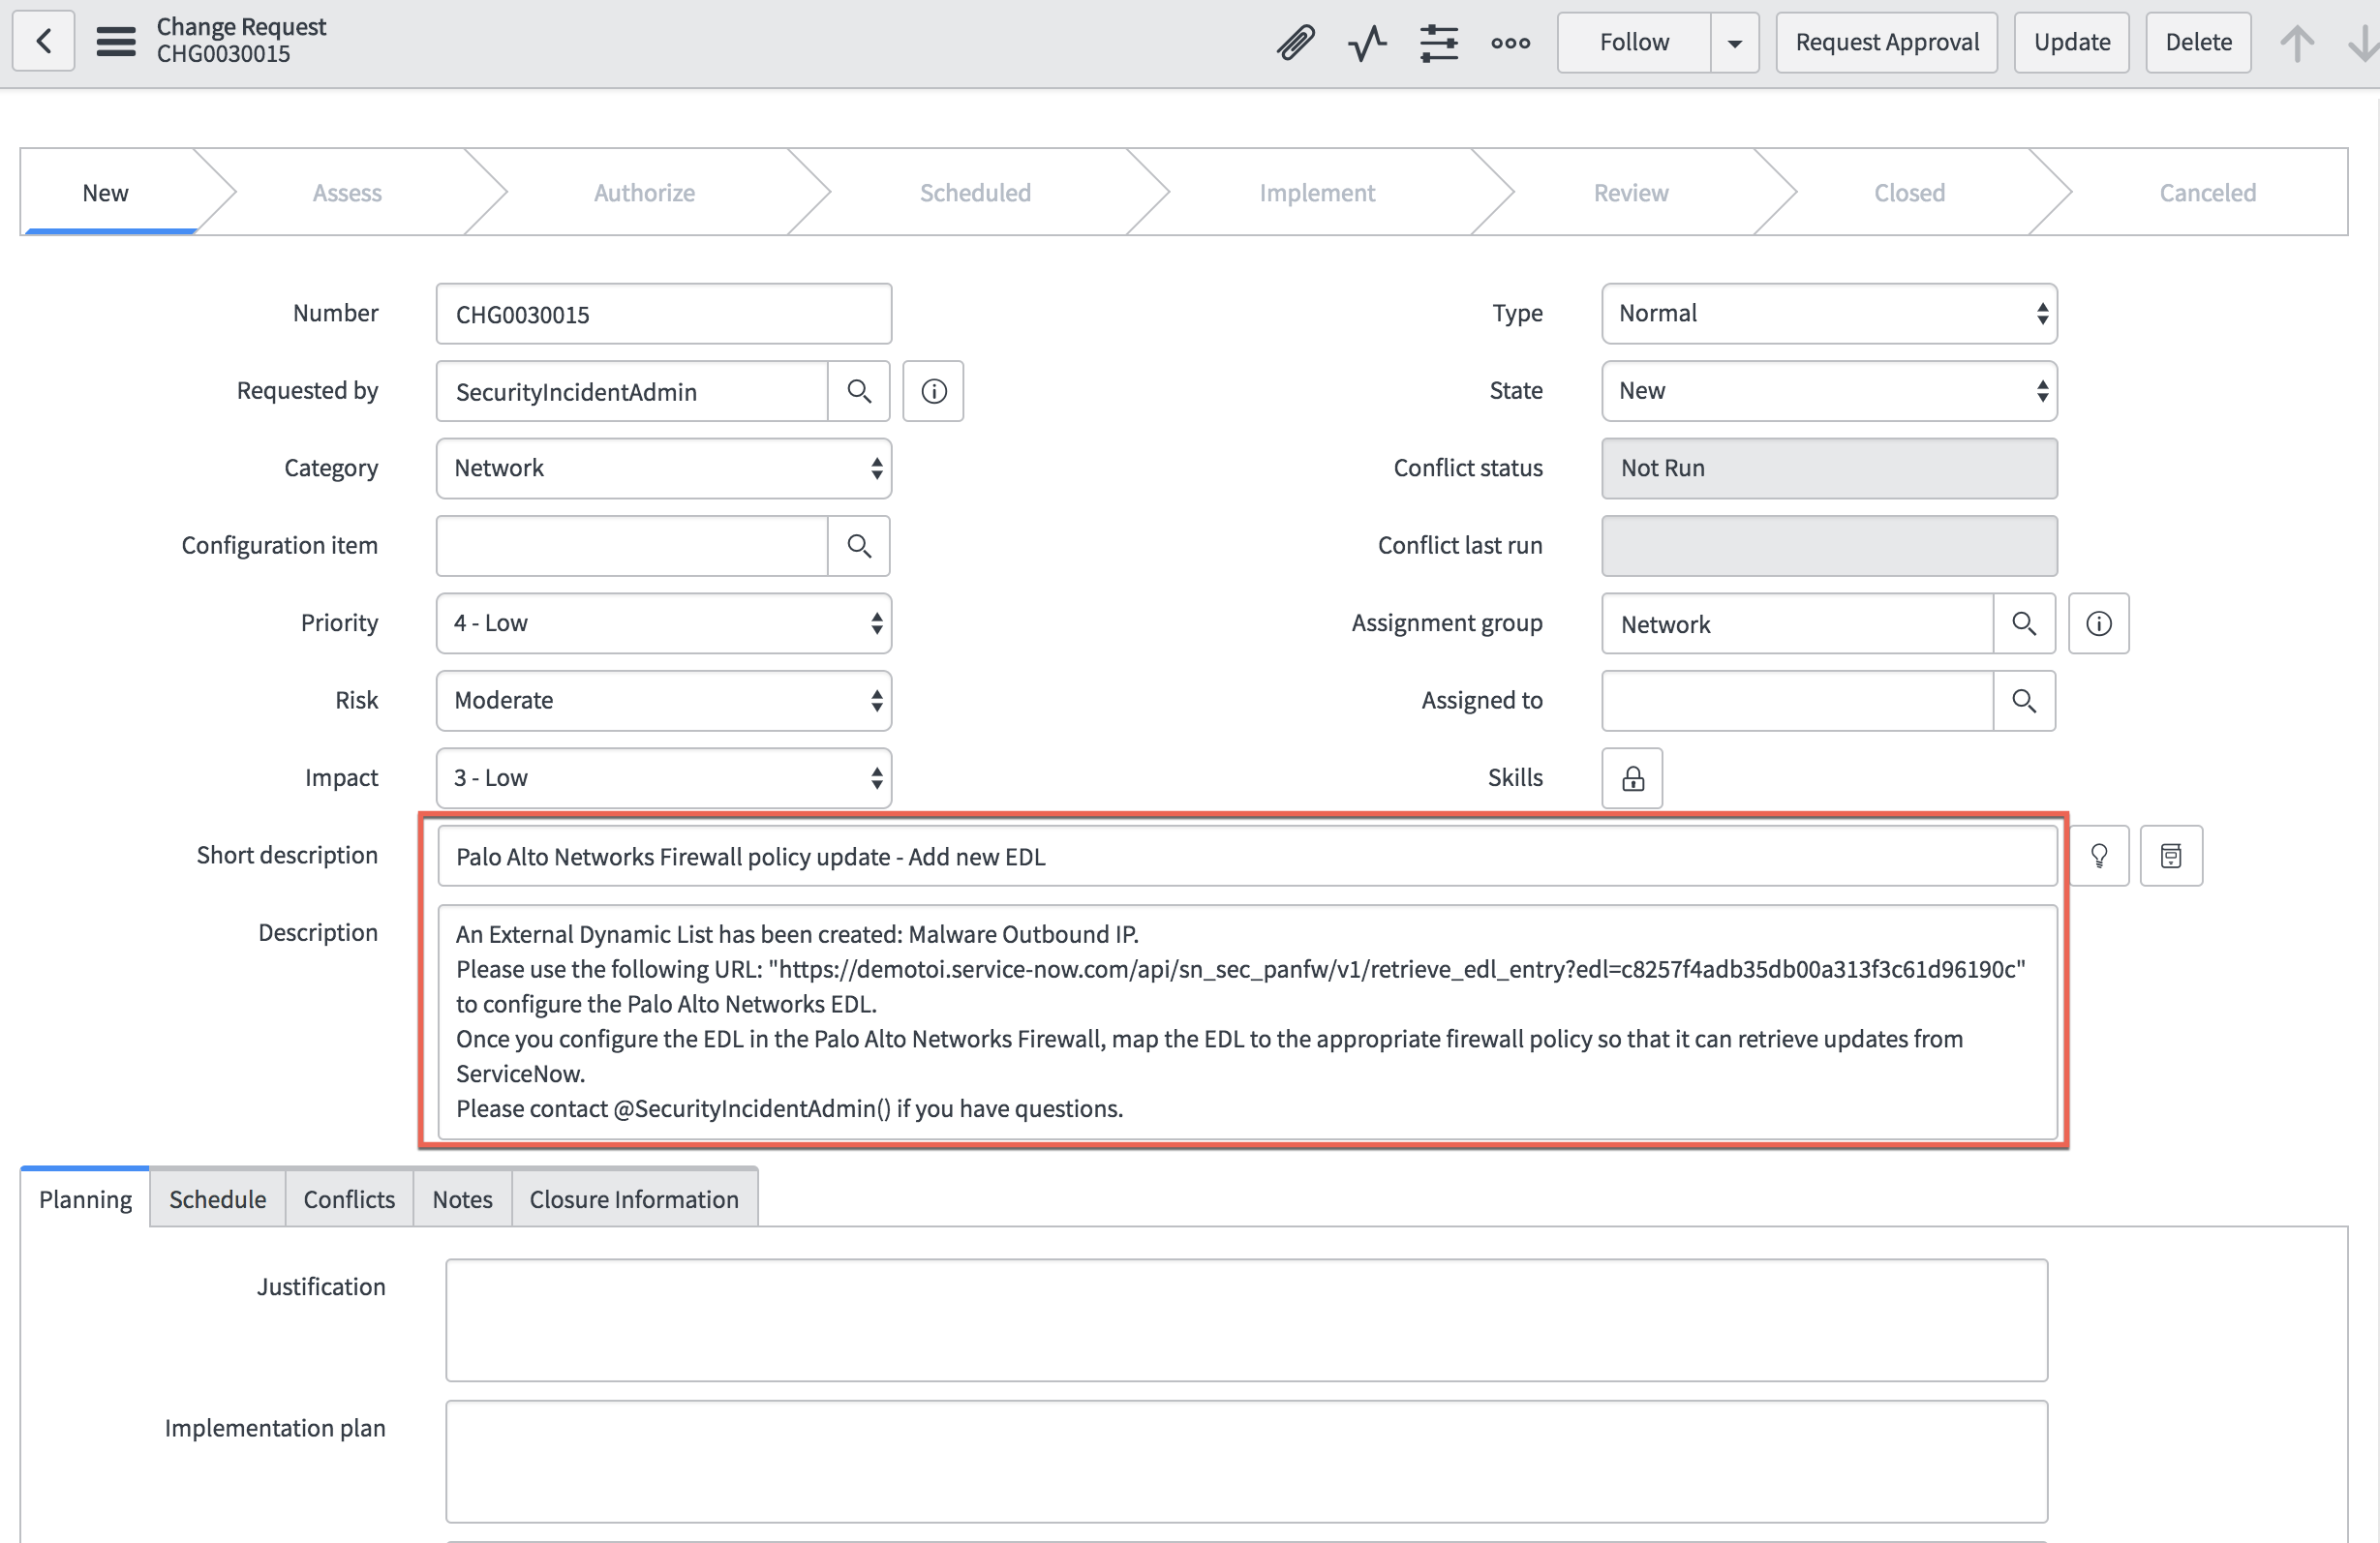Open the form context hamburger menu

(116, 42)
